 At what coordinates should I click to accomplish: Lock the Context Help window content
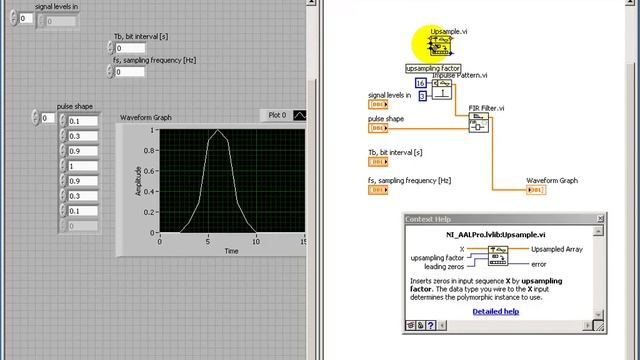click(x=420, y=325)
